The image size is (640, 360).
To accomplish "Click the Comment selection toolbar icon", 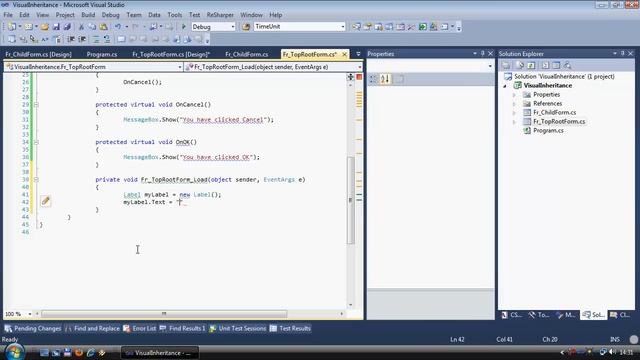I will coord(96,40).
